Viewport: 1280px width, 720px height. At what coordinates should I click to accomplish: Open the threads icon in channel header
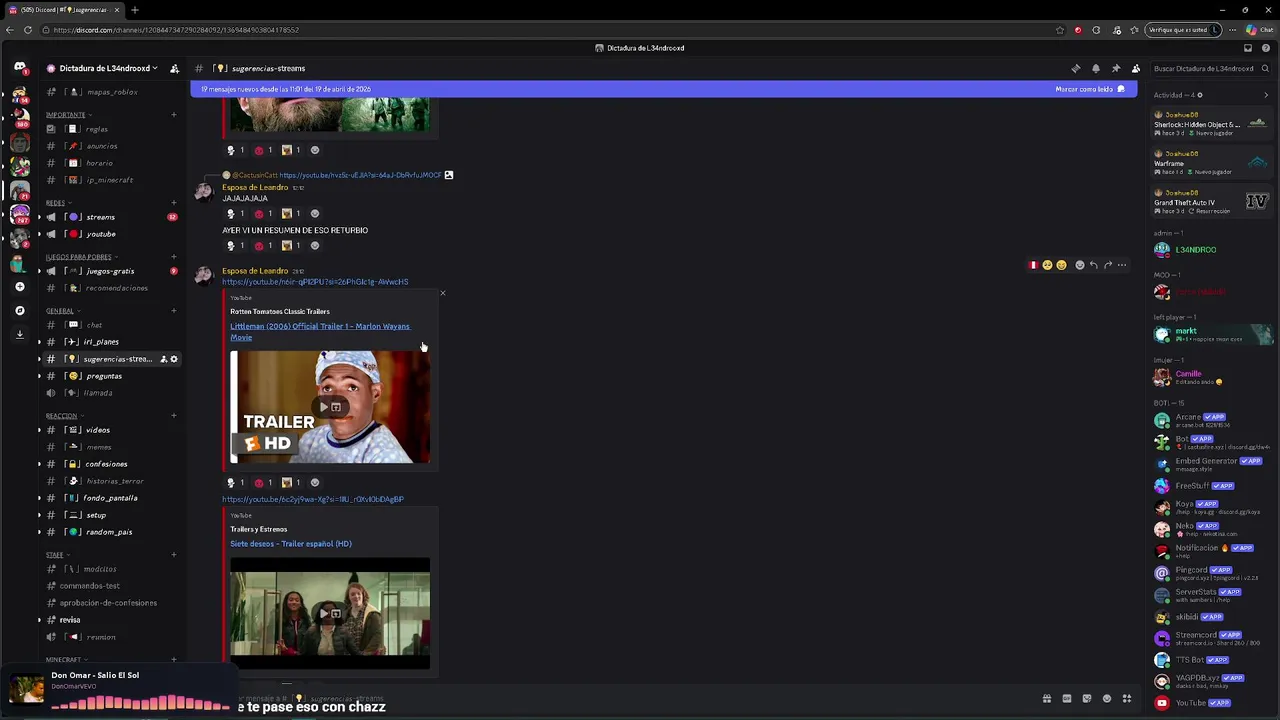pos(1076,69)
